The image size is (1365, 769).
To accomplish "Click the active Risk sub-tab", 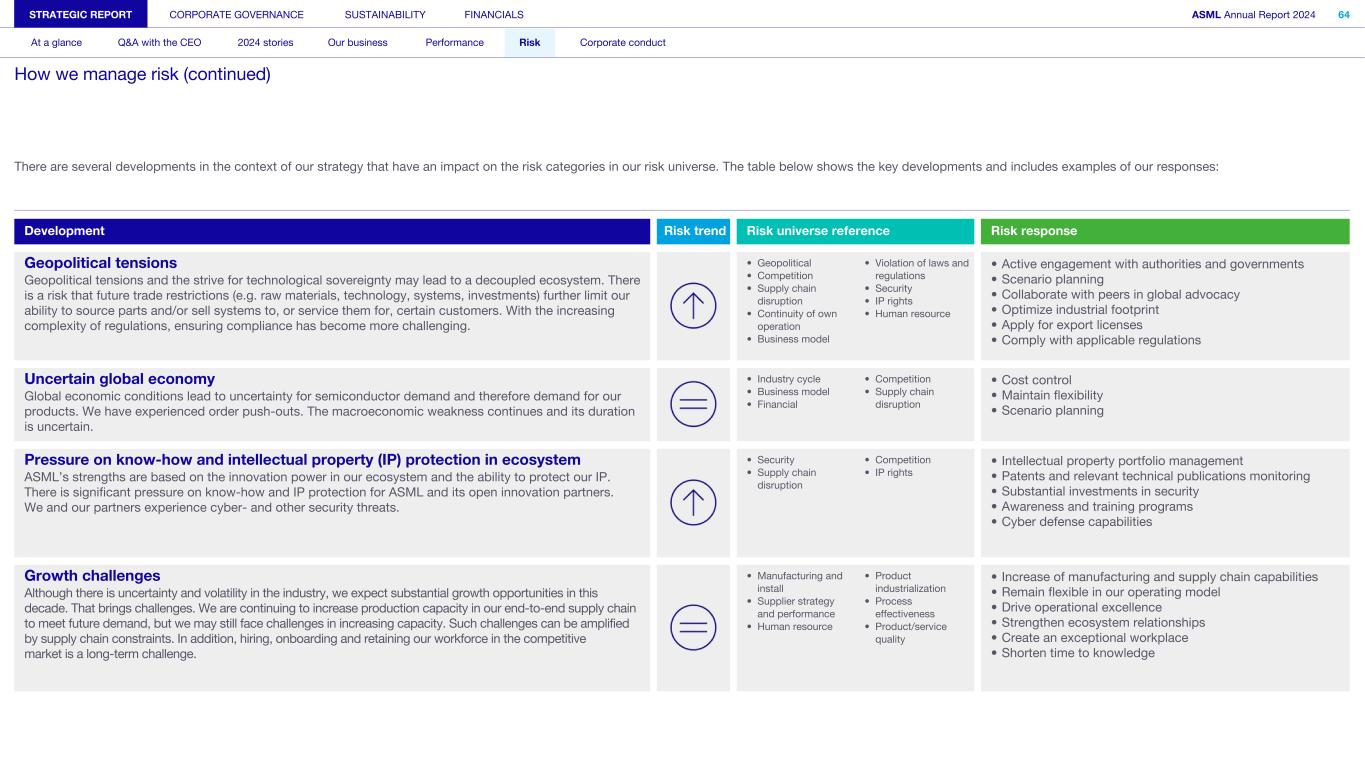I will click(x=529, y=43).
